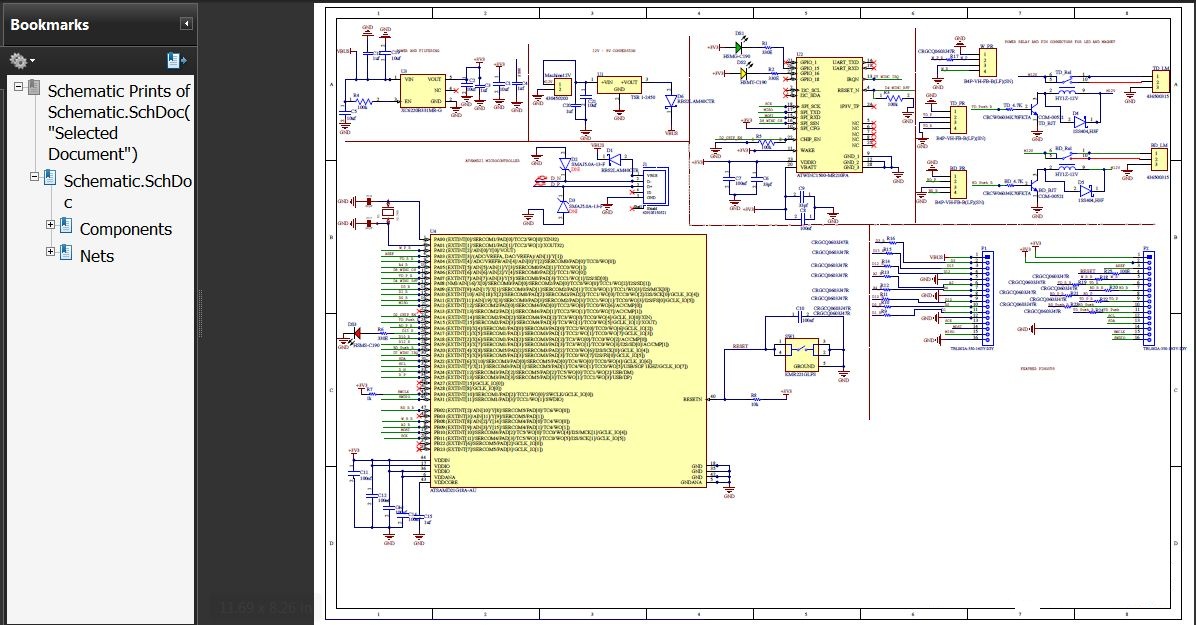Collapse the Schematic.SchDoc bookmark node
The height and width of the screenshot is (625, 1196).
point(34,176)
